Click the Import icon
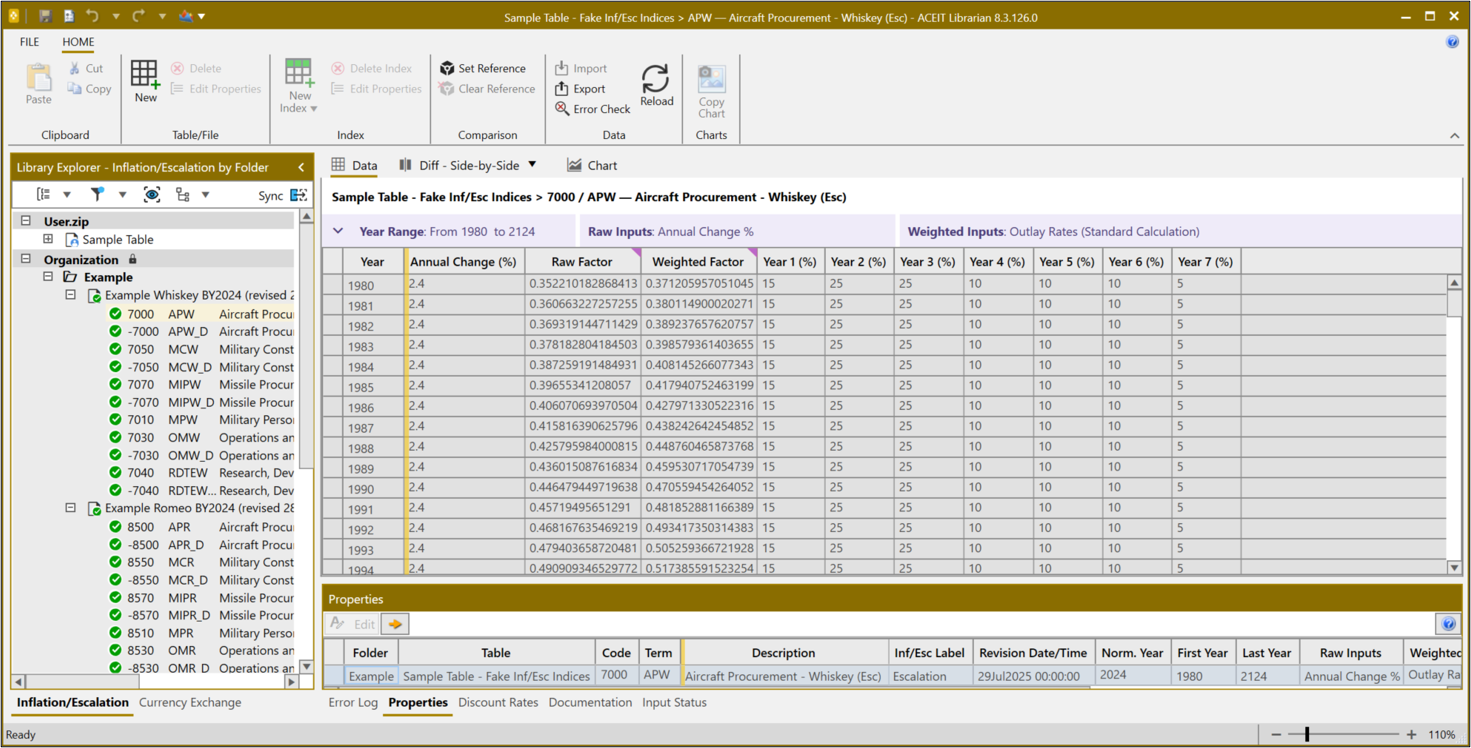 coord(562,68)
